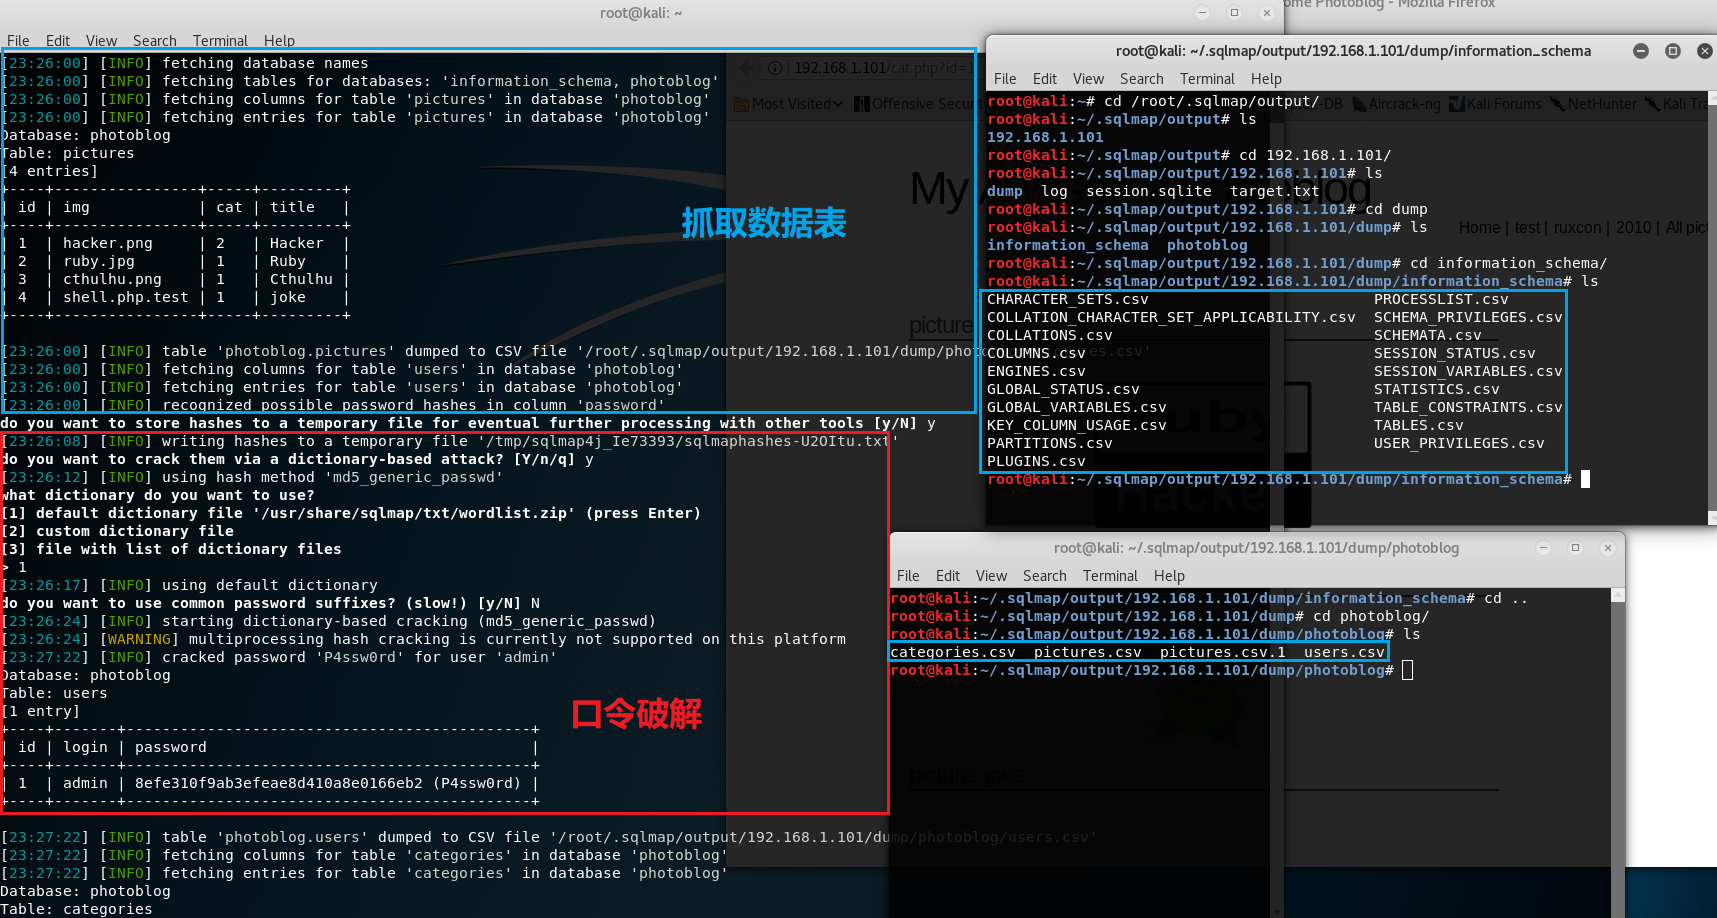Click session.sqlite in terminal ls output
This screenshot has height=918, width=1717.
click(x=1148, y=191)
